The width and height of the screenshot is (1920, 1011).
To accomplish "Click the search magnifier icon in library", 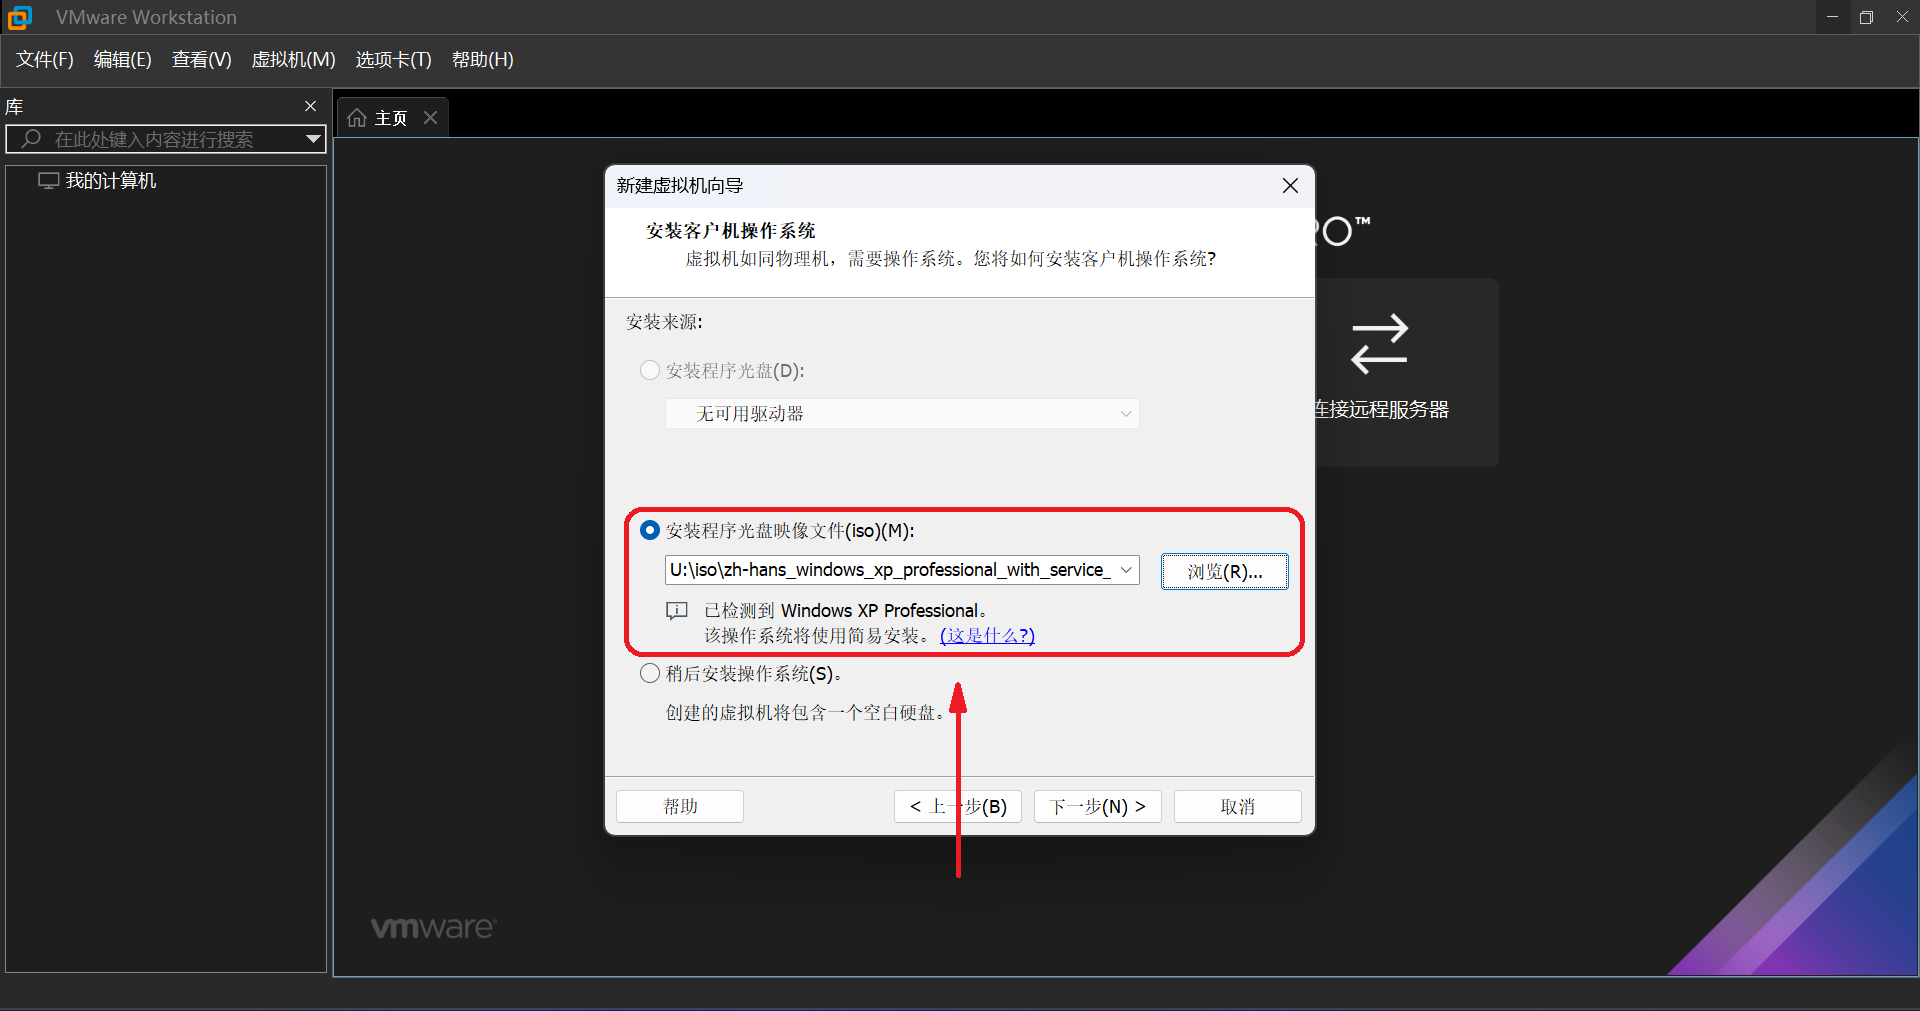I will click(32, 139).
